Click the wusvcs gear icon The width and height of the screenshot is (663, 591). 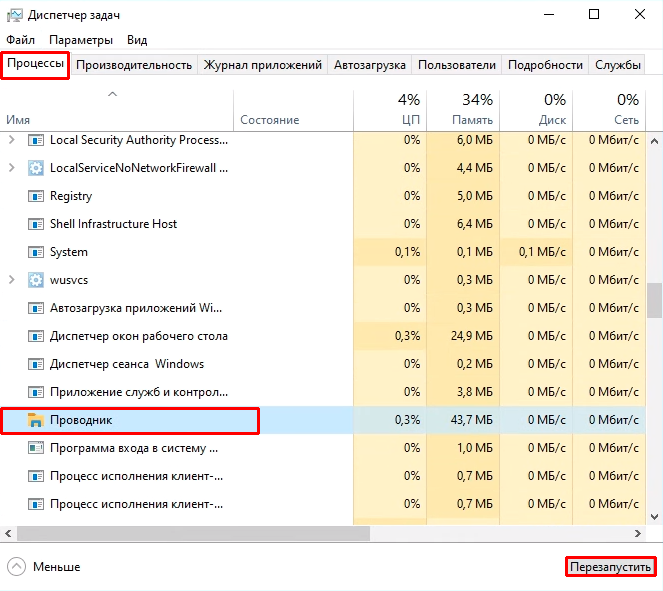click(36, 280)
